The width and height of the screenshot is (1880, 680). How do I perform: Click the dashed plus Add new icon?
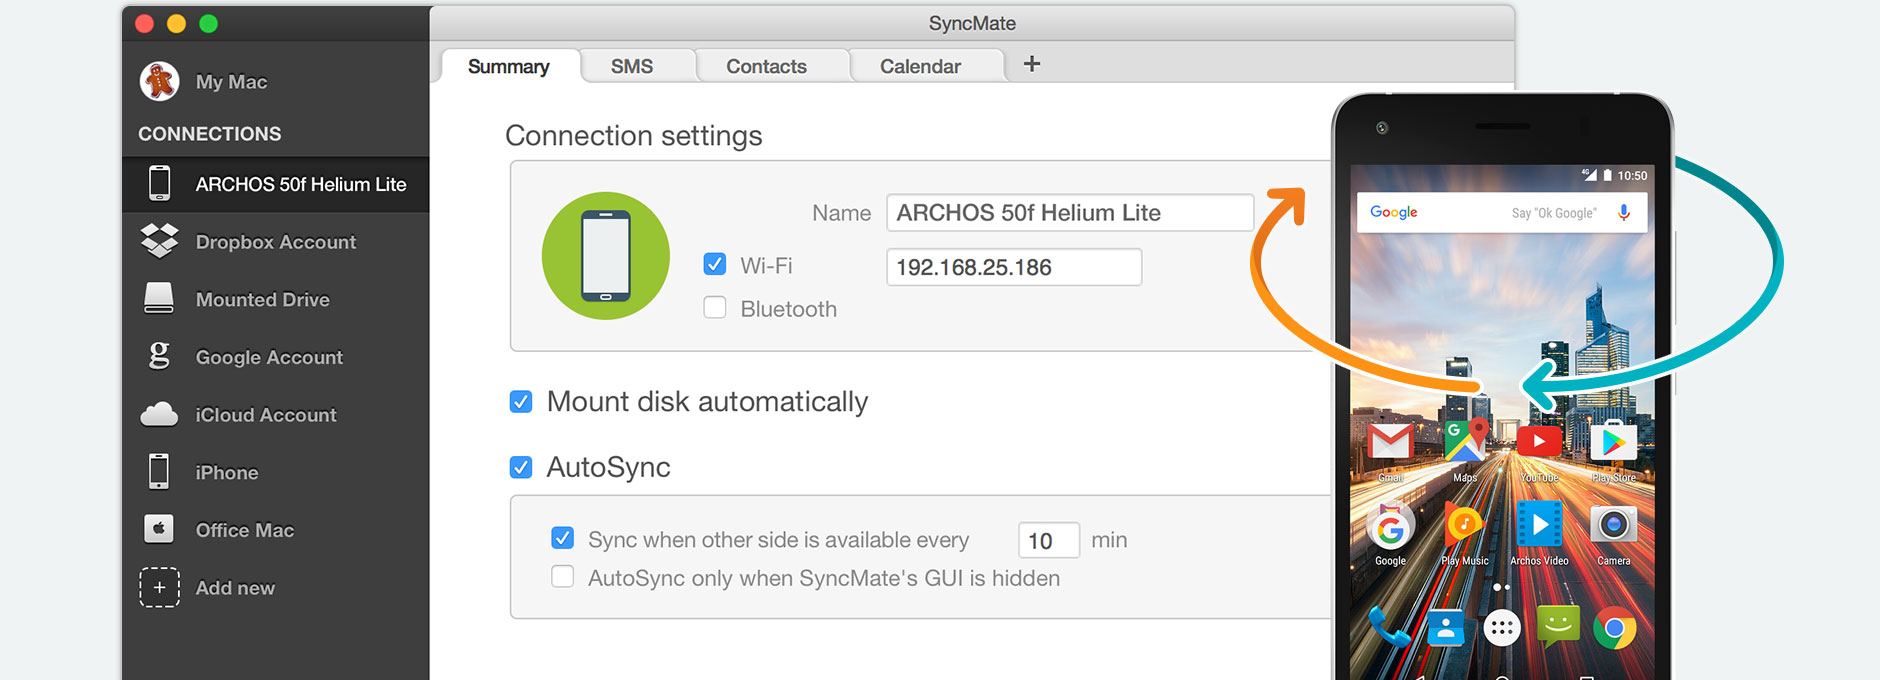[x=159, y=587]
